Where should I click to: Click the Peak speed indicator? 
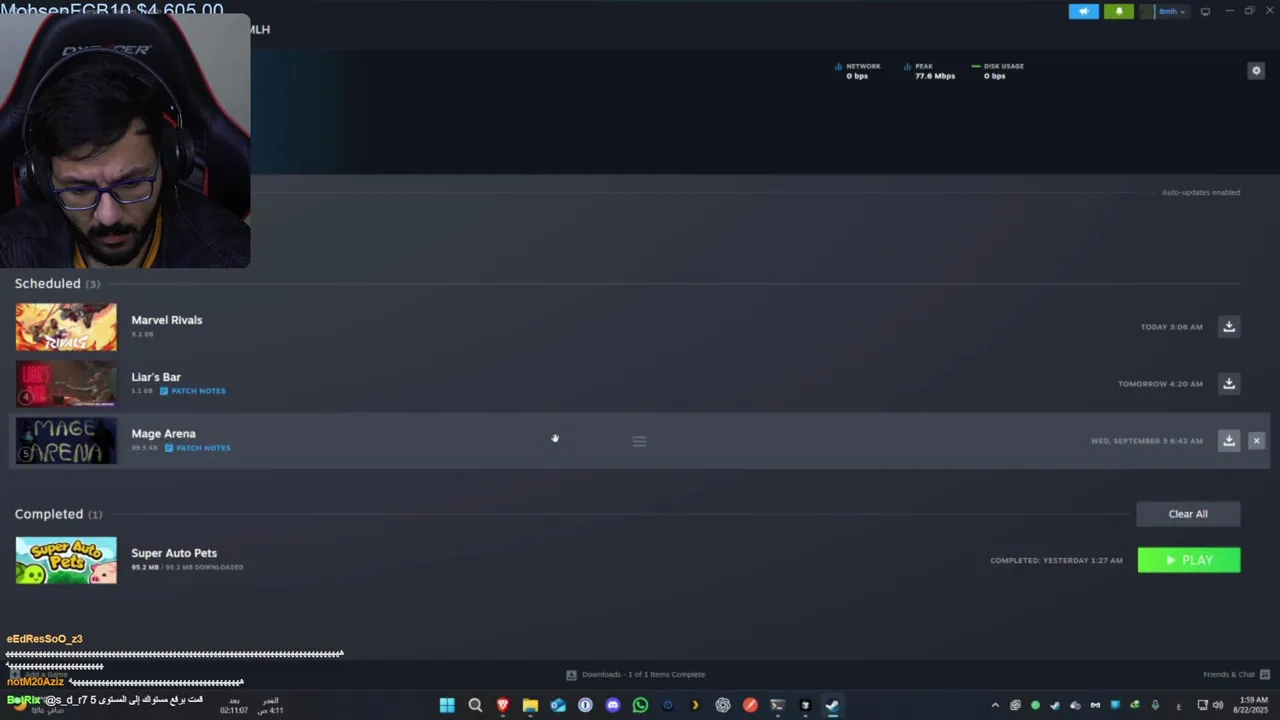click(929, 71)
